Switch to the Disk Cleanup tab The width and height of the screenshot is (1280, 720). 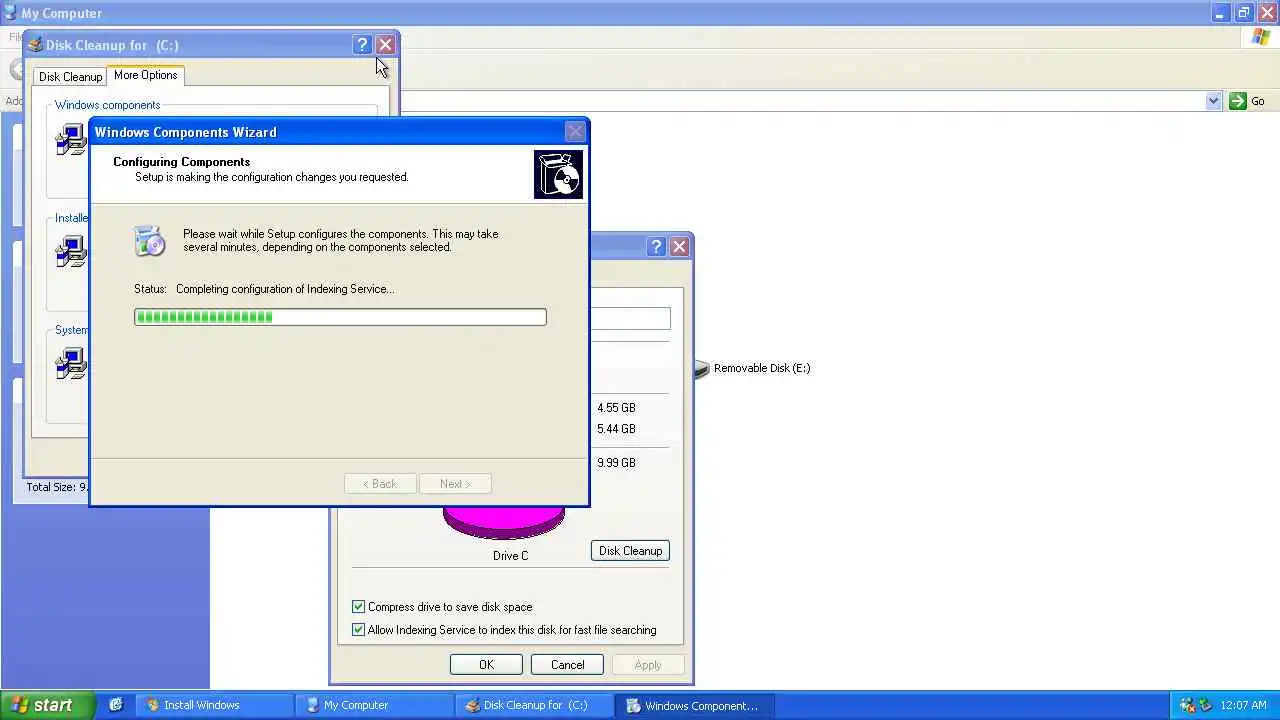(70, 77)
